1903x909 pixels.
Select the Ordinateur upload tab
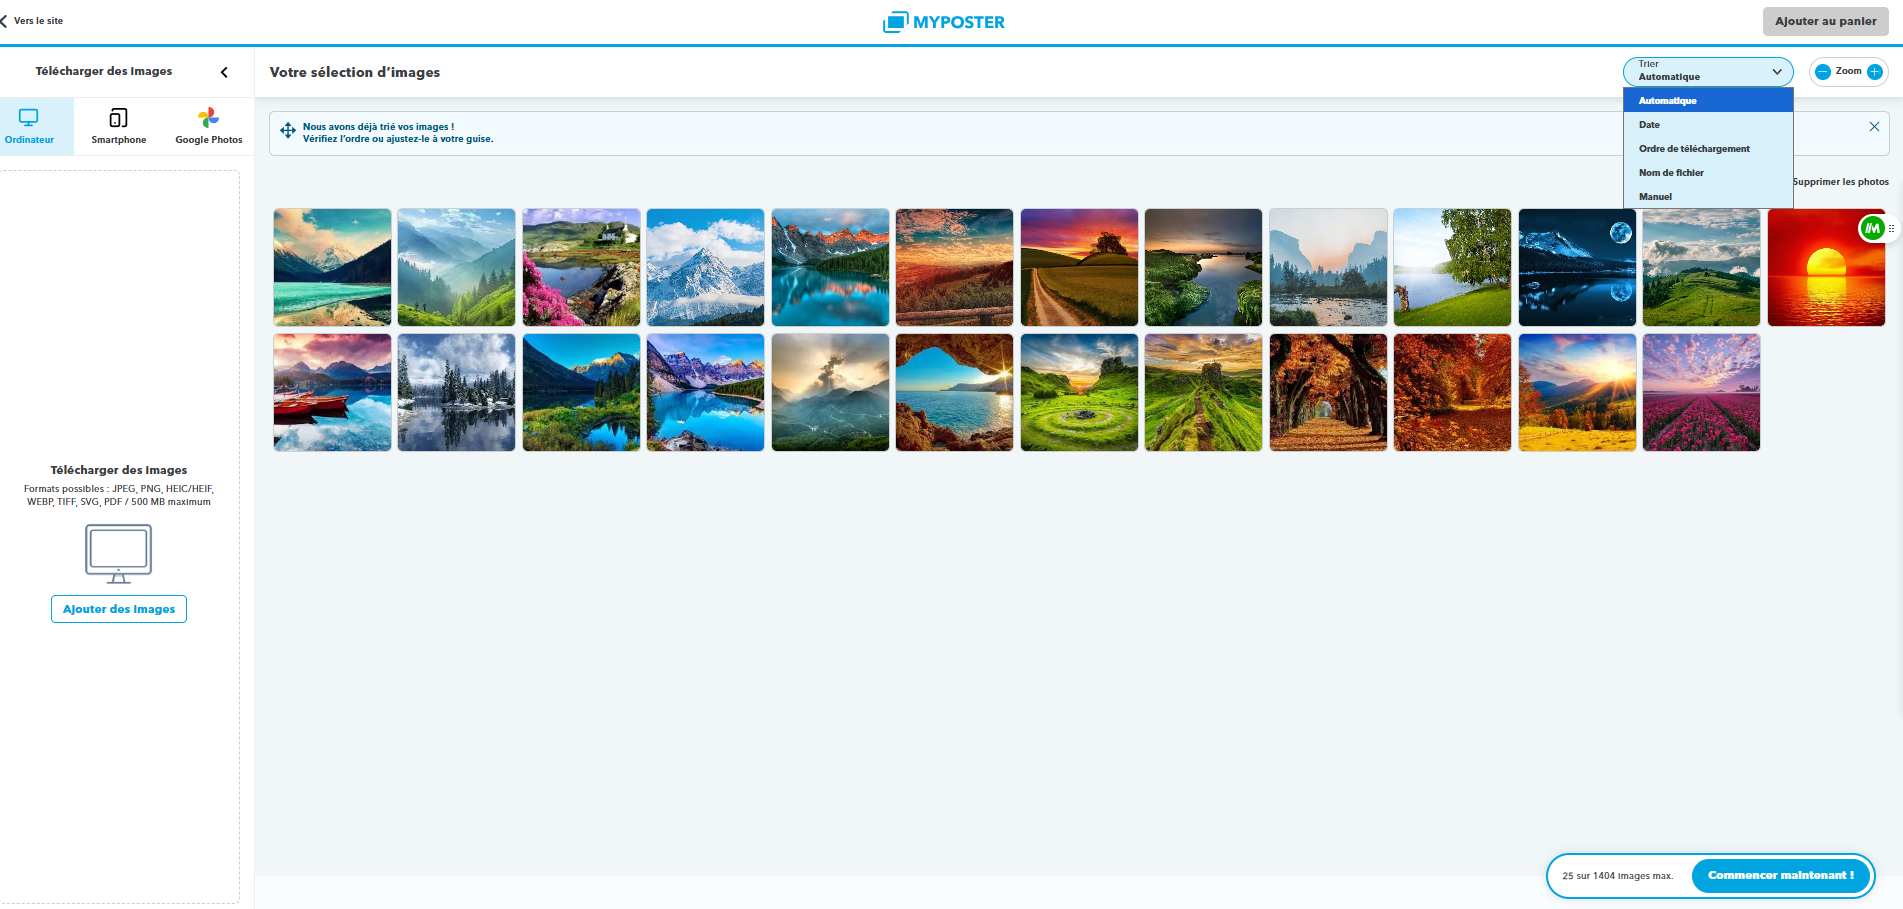(x=30, y=126)
